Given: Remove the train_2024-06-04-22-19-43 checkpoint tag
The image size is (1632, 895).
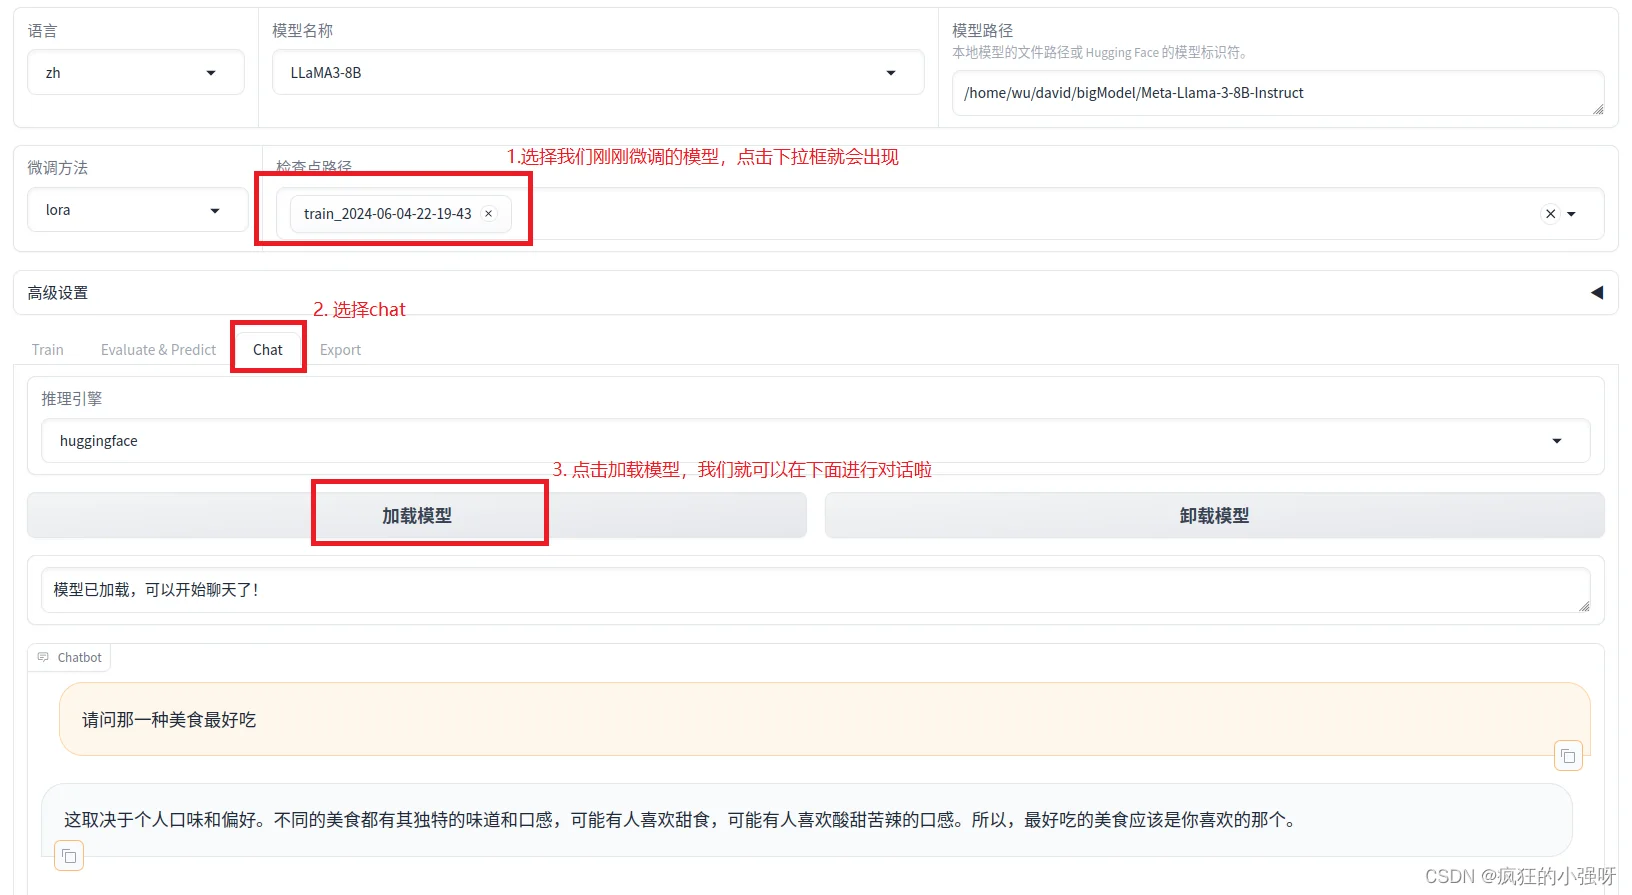Looking at the screenshot, I should click(x=489, y=214).
